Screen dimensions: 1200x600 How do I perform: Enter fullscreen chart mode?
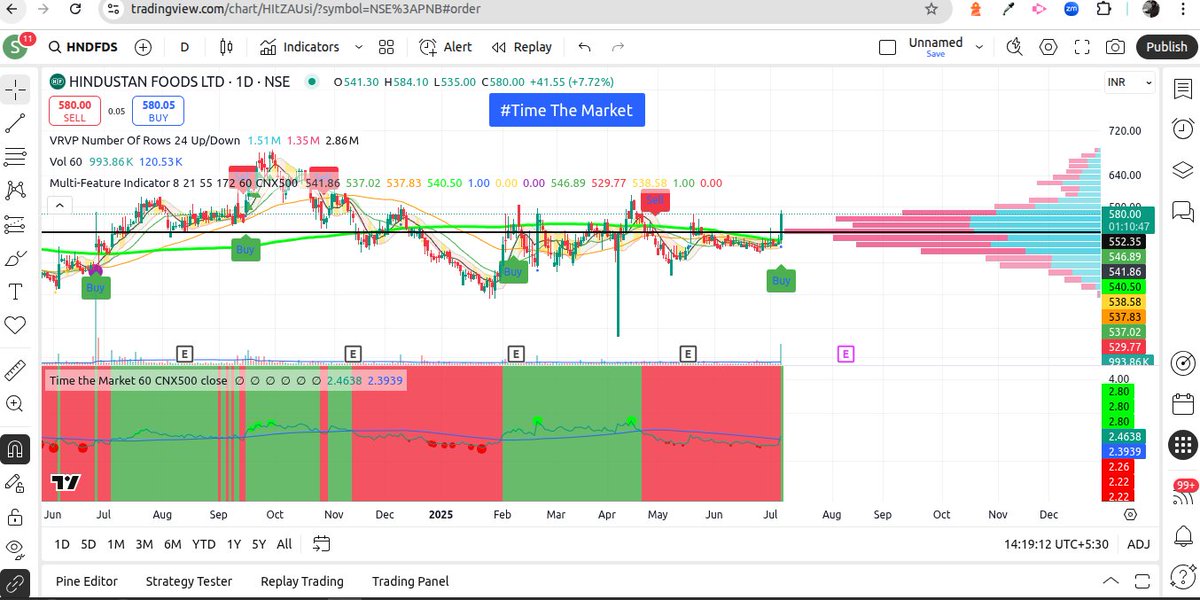point(1082,47)
